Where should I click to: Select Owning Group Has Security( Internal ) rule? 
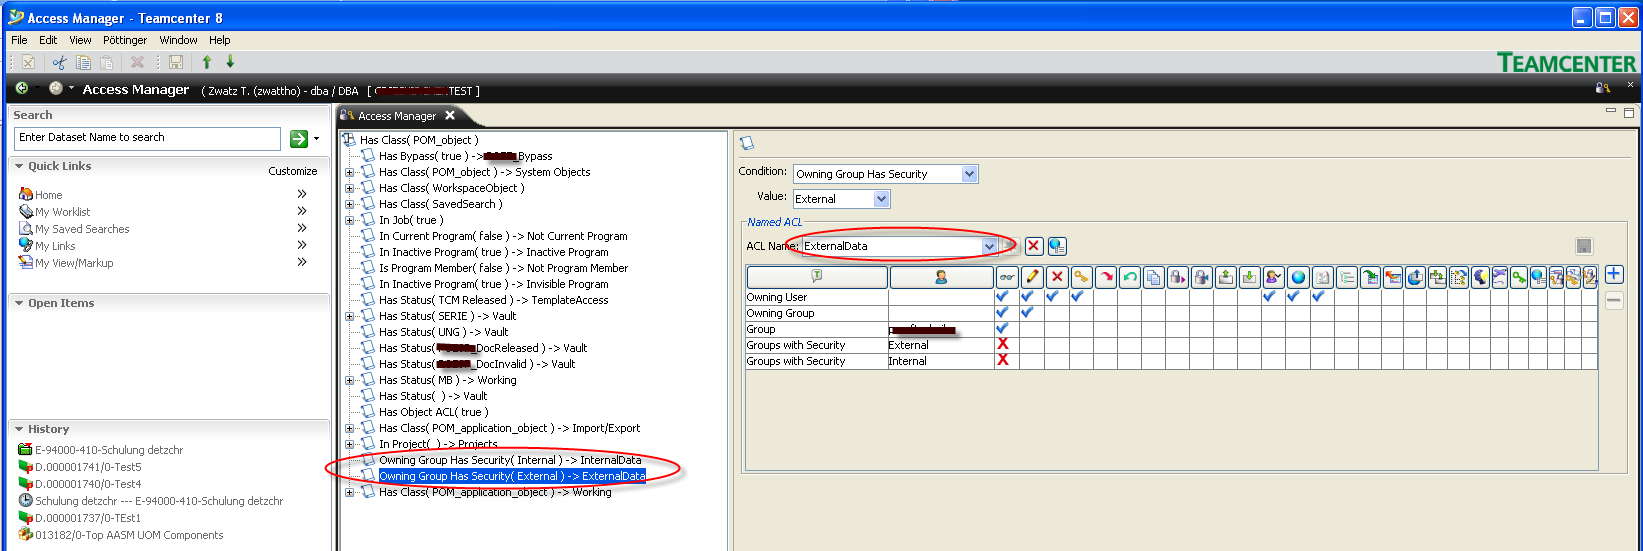pos(510,460)
